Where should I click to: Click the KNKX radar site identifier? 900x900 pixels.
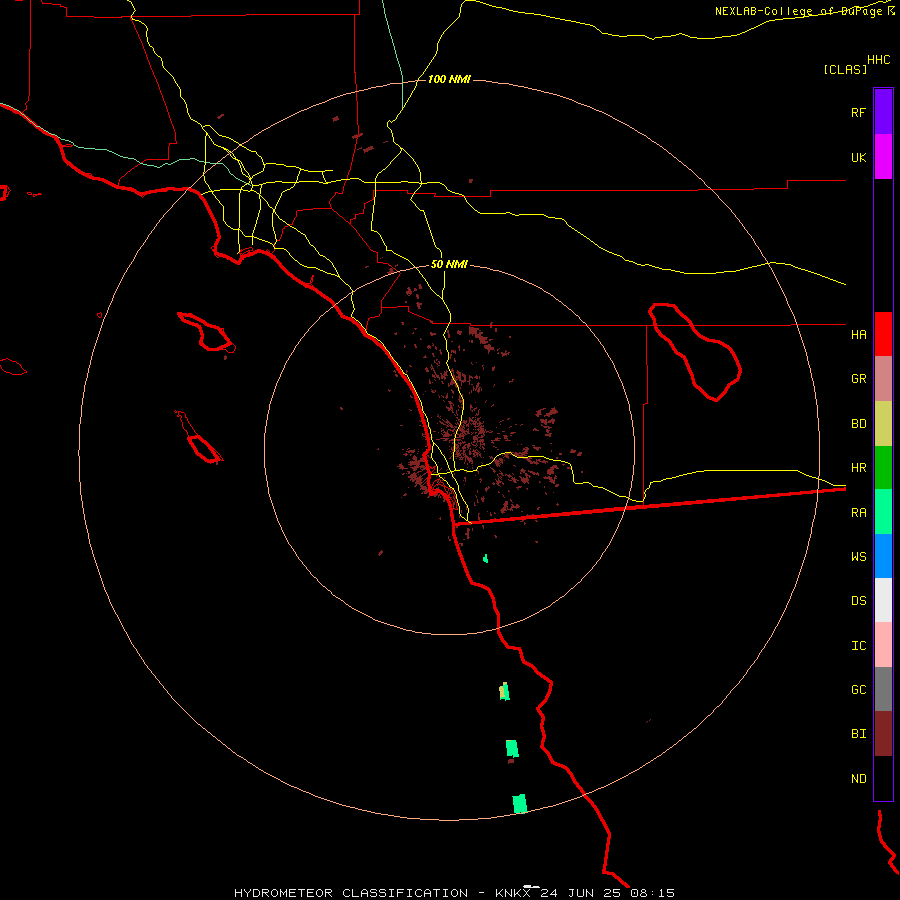(x=513, y=893)
